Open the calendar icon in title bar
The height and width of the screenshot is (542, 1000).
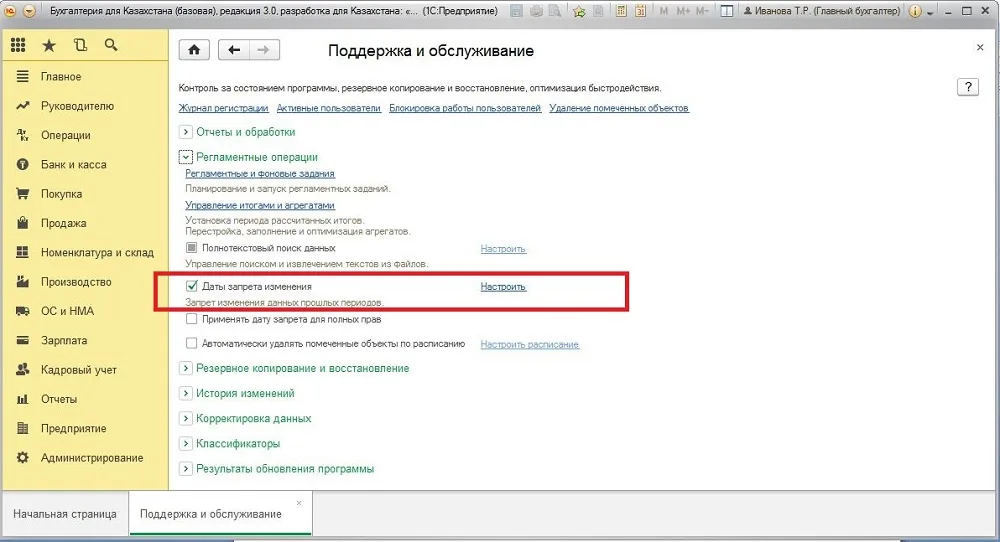[640, 11]
